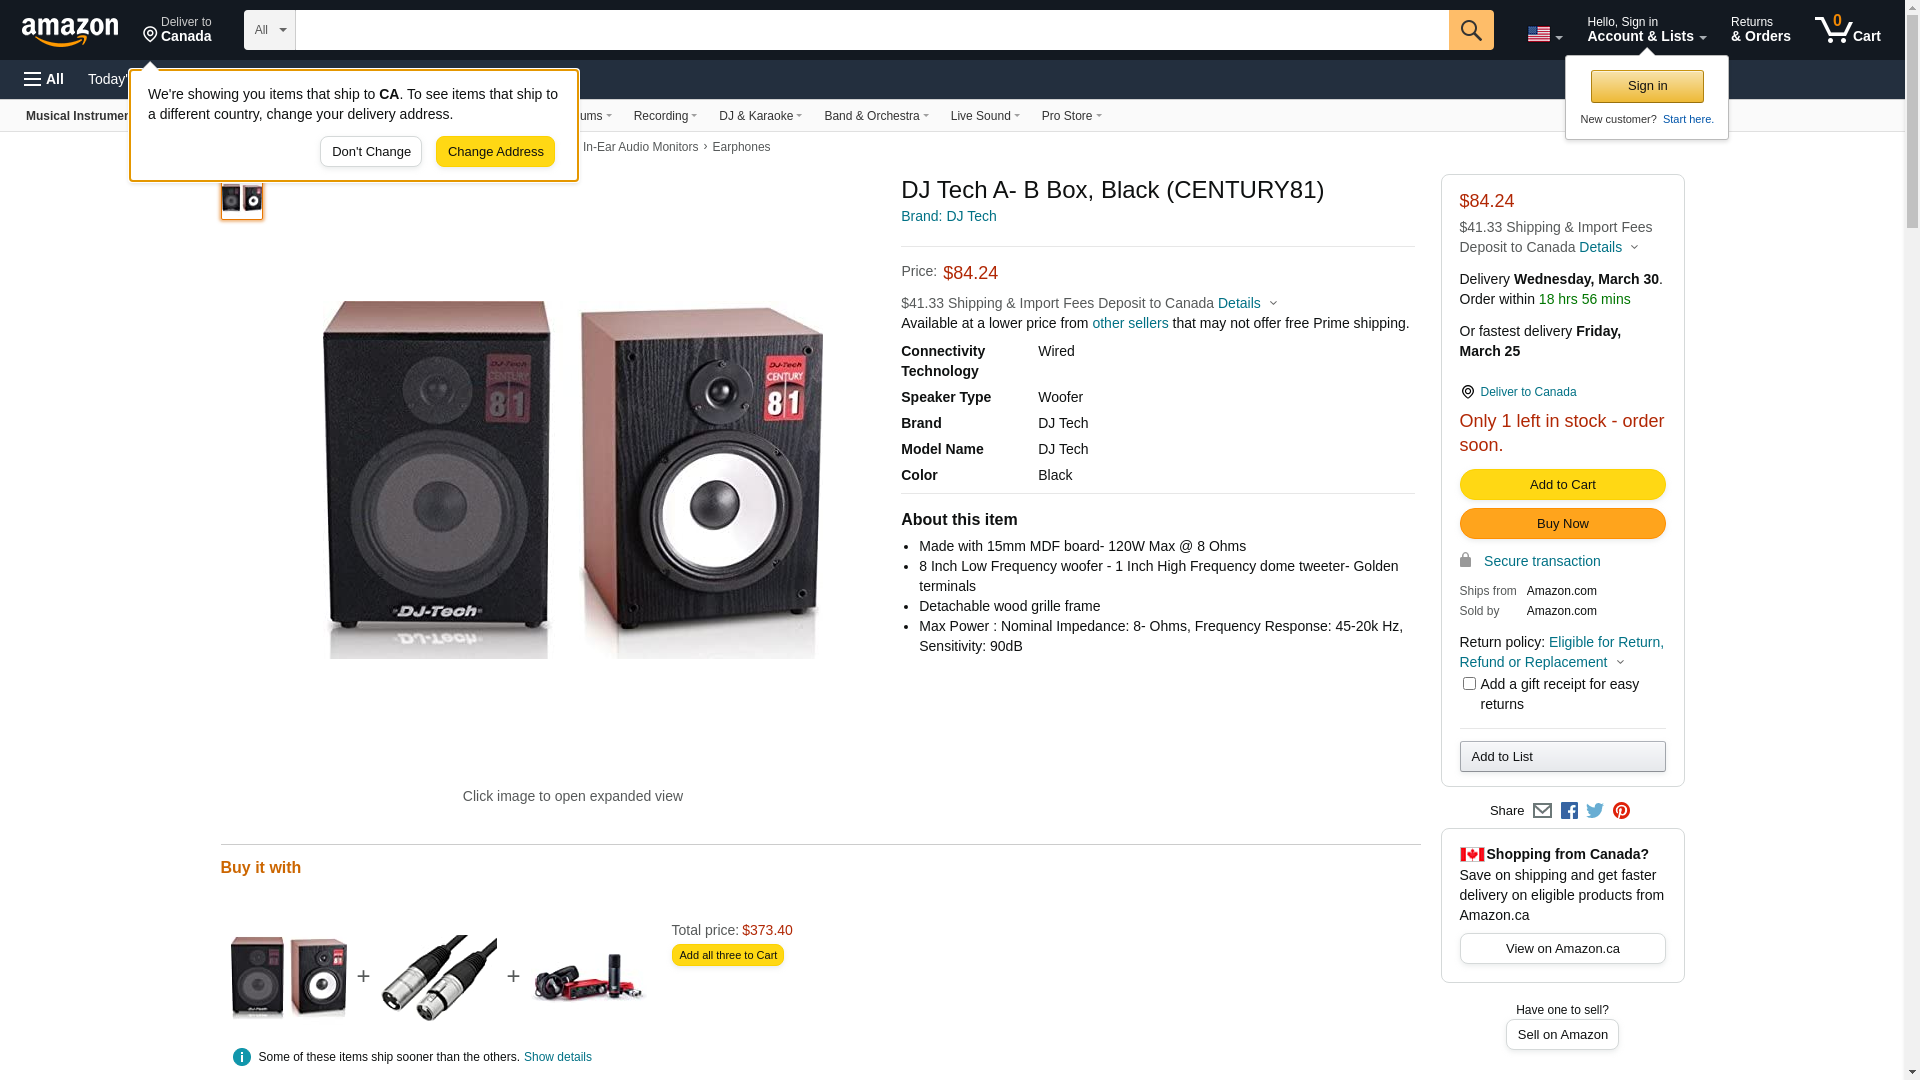Open the Recording menu
The image size is (1920, 1080).
[x=665, y=116]
